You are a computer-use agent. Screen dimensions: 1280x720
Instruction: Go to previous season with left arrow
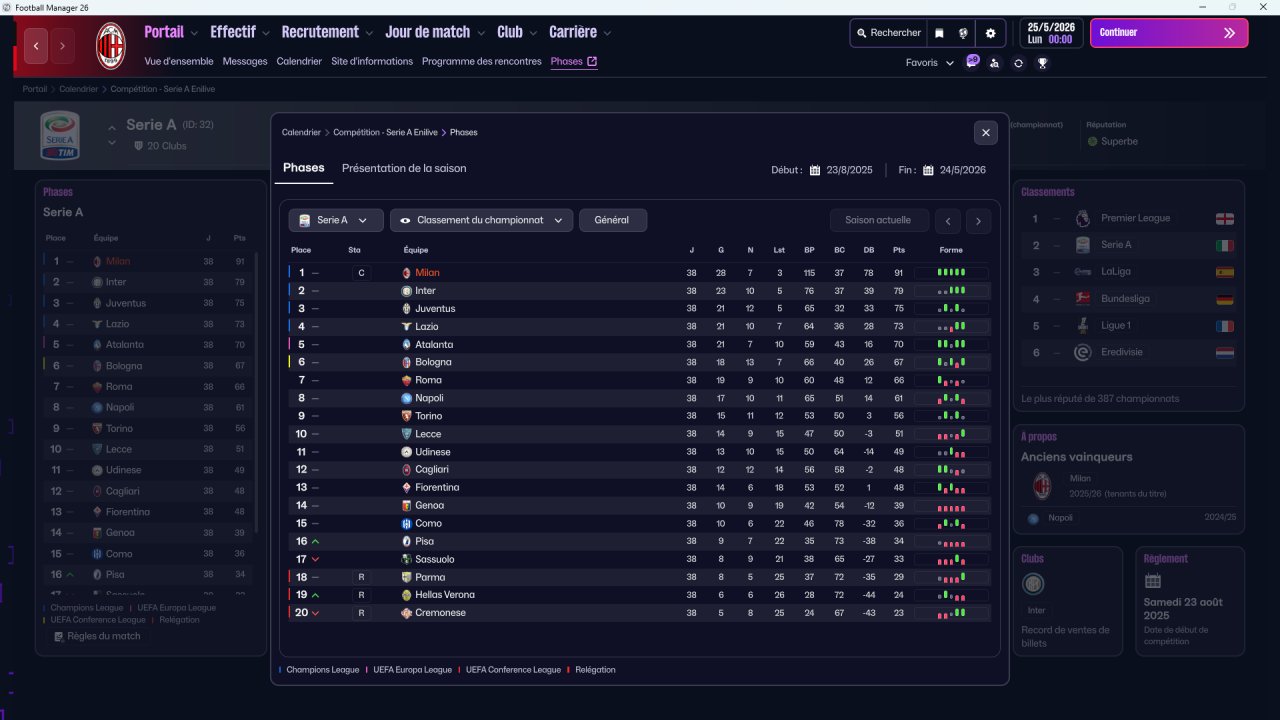tap(947, 220)
